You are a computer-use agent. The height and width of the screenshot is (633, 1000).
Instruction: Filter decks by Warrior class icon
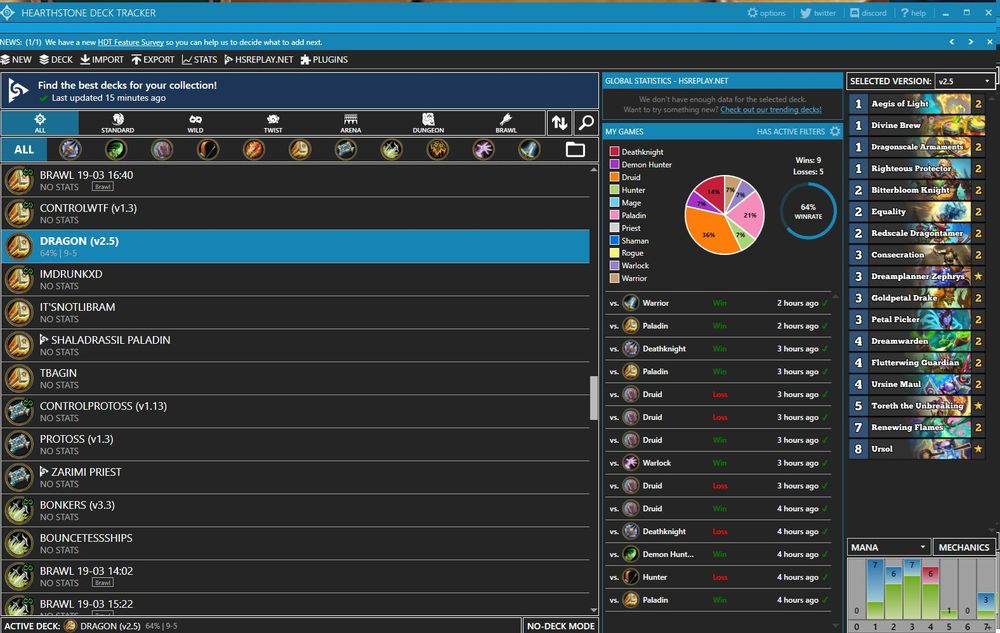[529, 150]
